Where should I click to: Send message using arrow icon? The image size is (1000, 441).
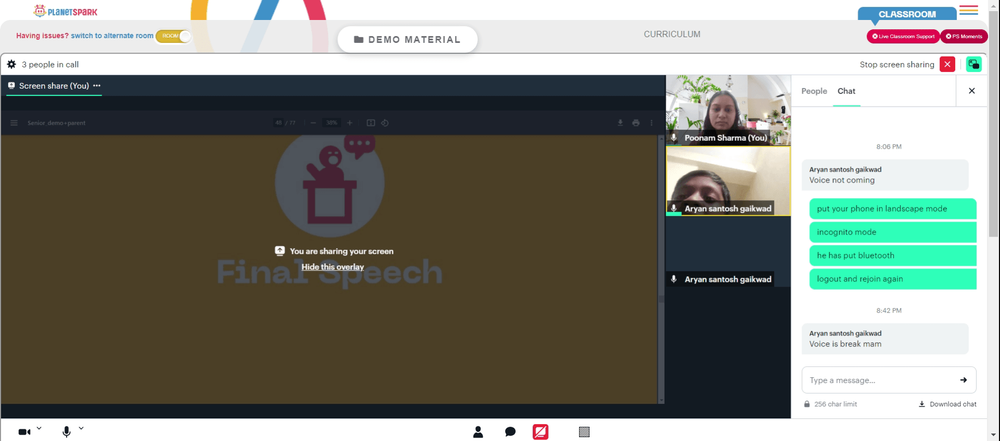[963, 380]
